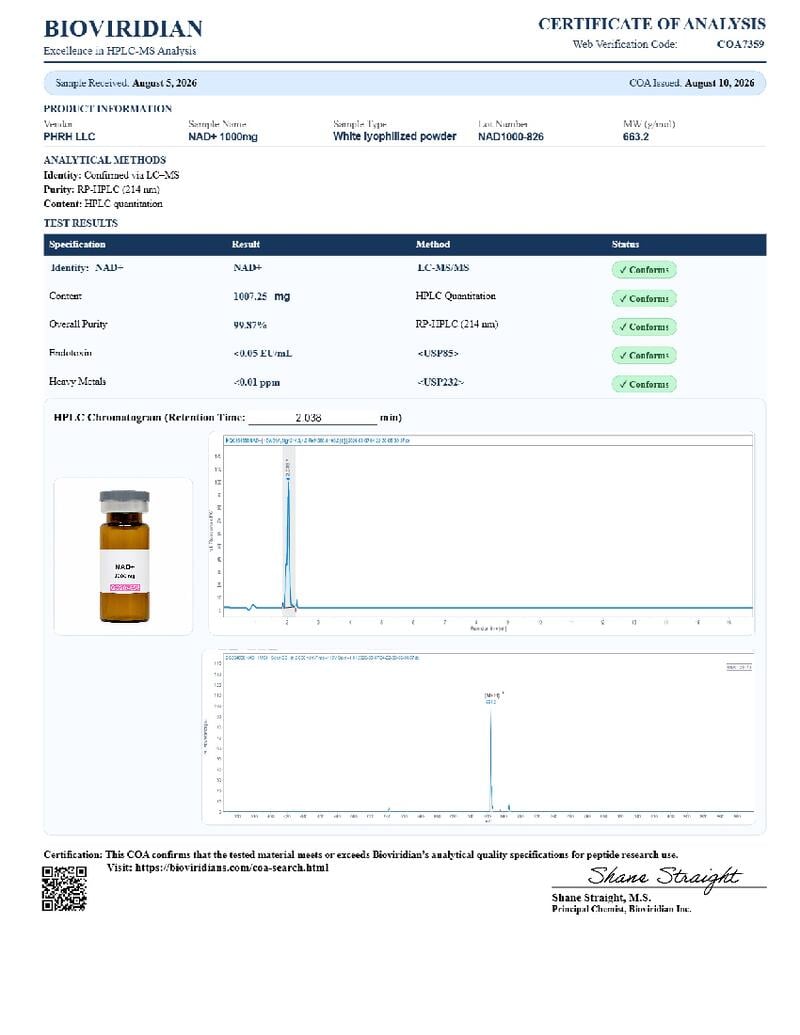Click the Retention Time field showing 2.038
Screen dimensions: 800x1035
pyautogui.click(x=312, y=417)
